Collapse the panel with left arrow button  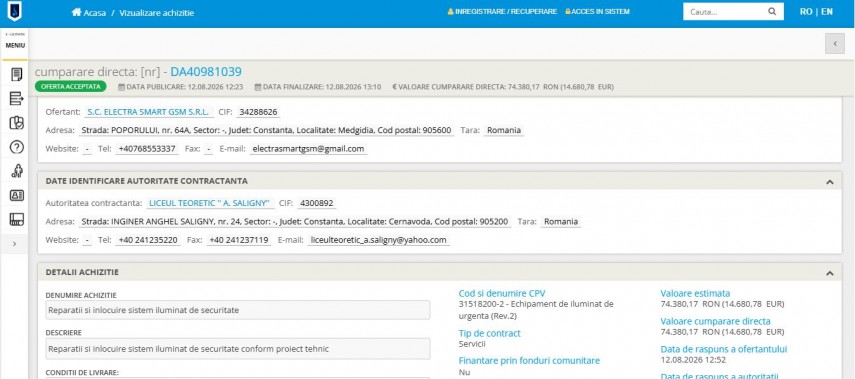point(834,44)
